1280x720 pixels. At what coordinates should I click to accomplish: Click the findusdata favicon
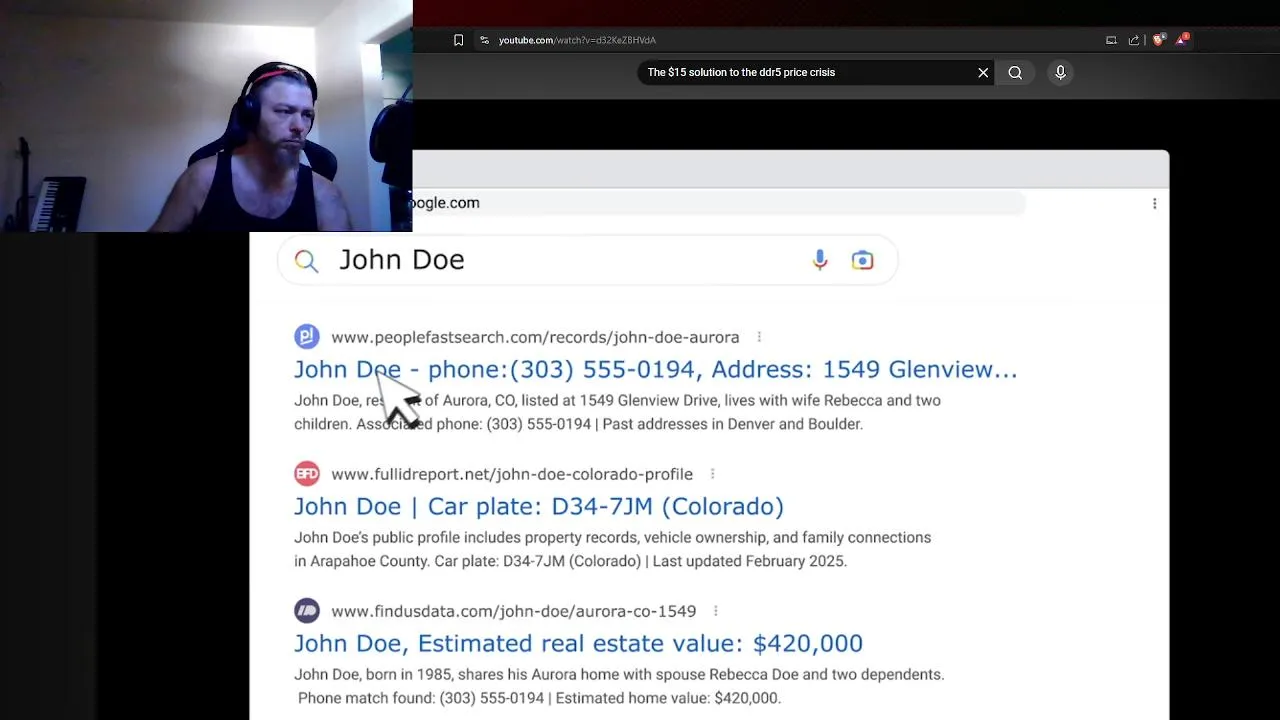coord(307,610)
